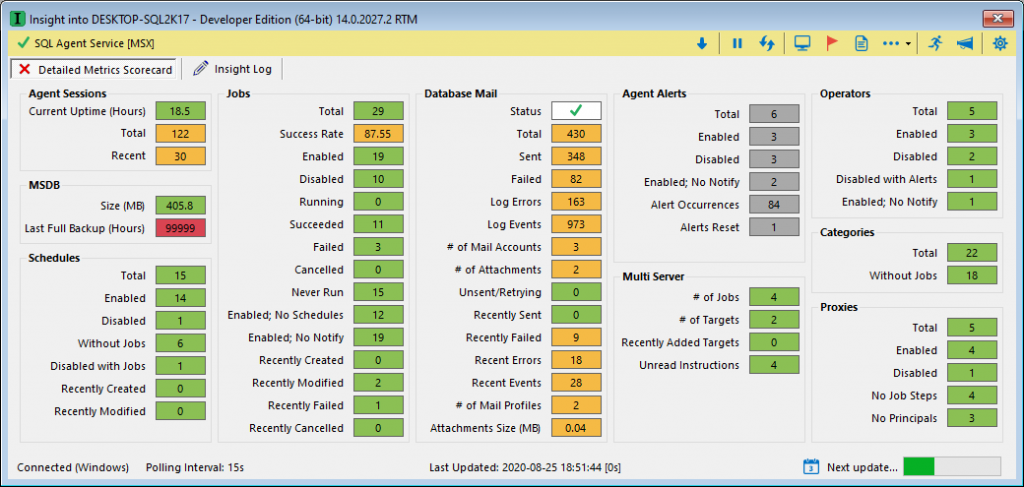This screenshot has width=1024, height=487.
Task: Click the Polling Interval: 15s status text
Action: [195, 467]
